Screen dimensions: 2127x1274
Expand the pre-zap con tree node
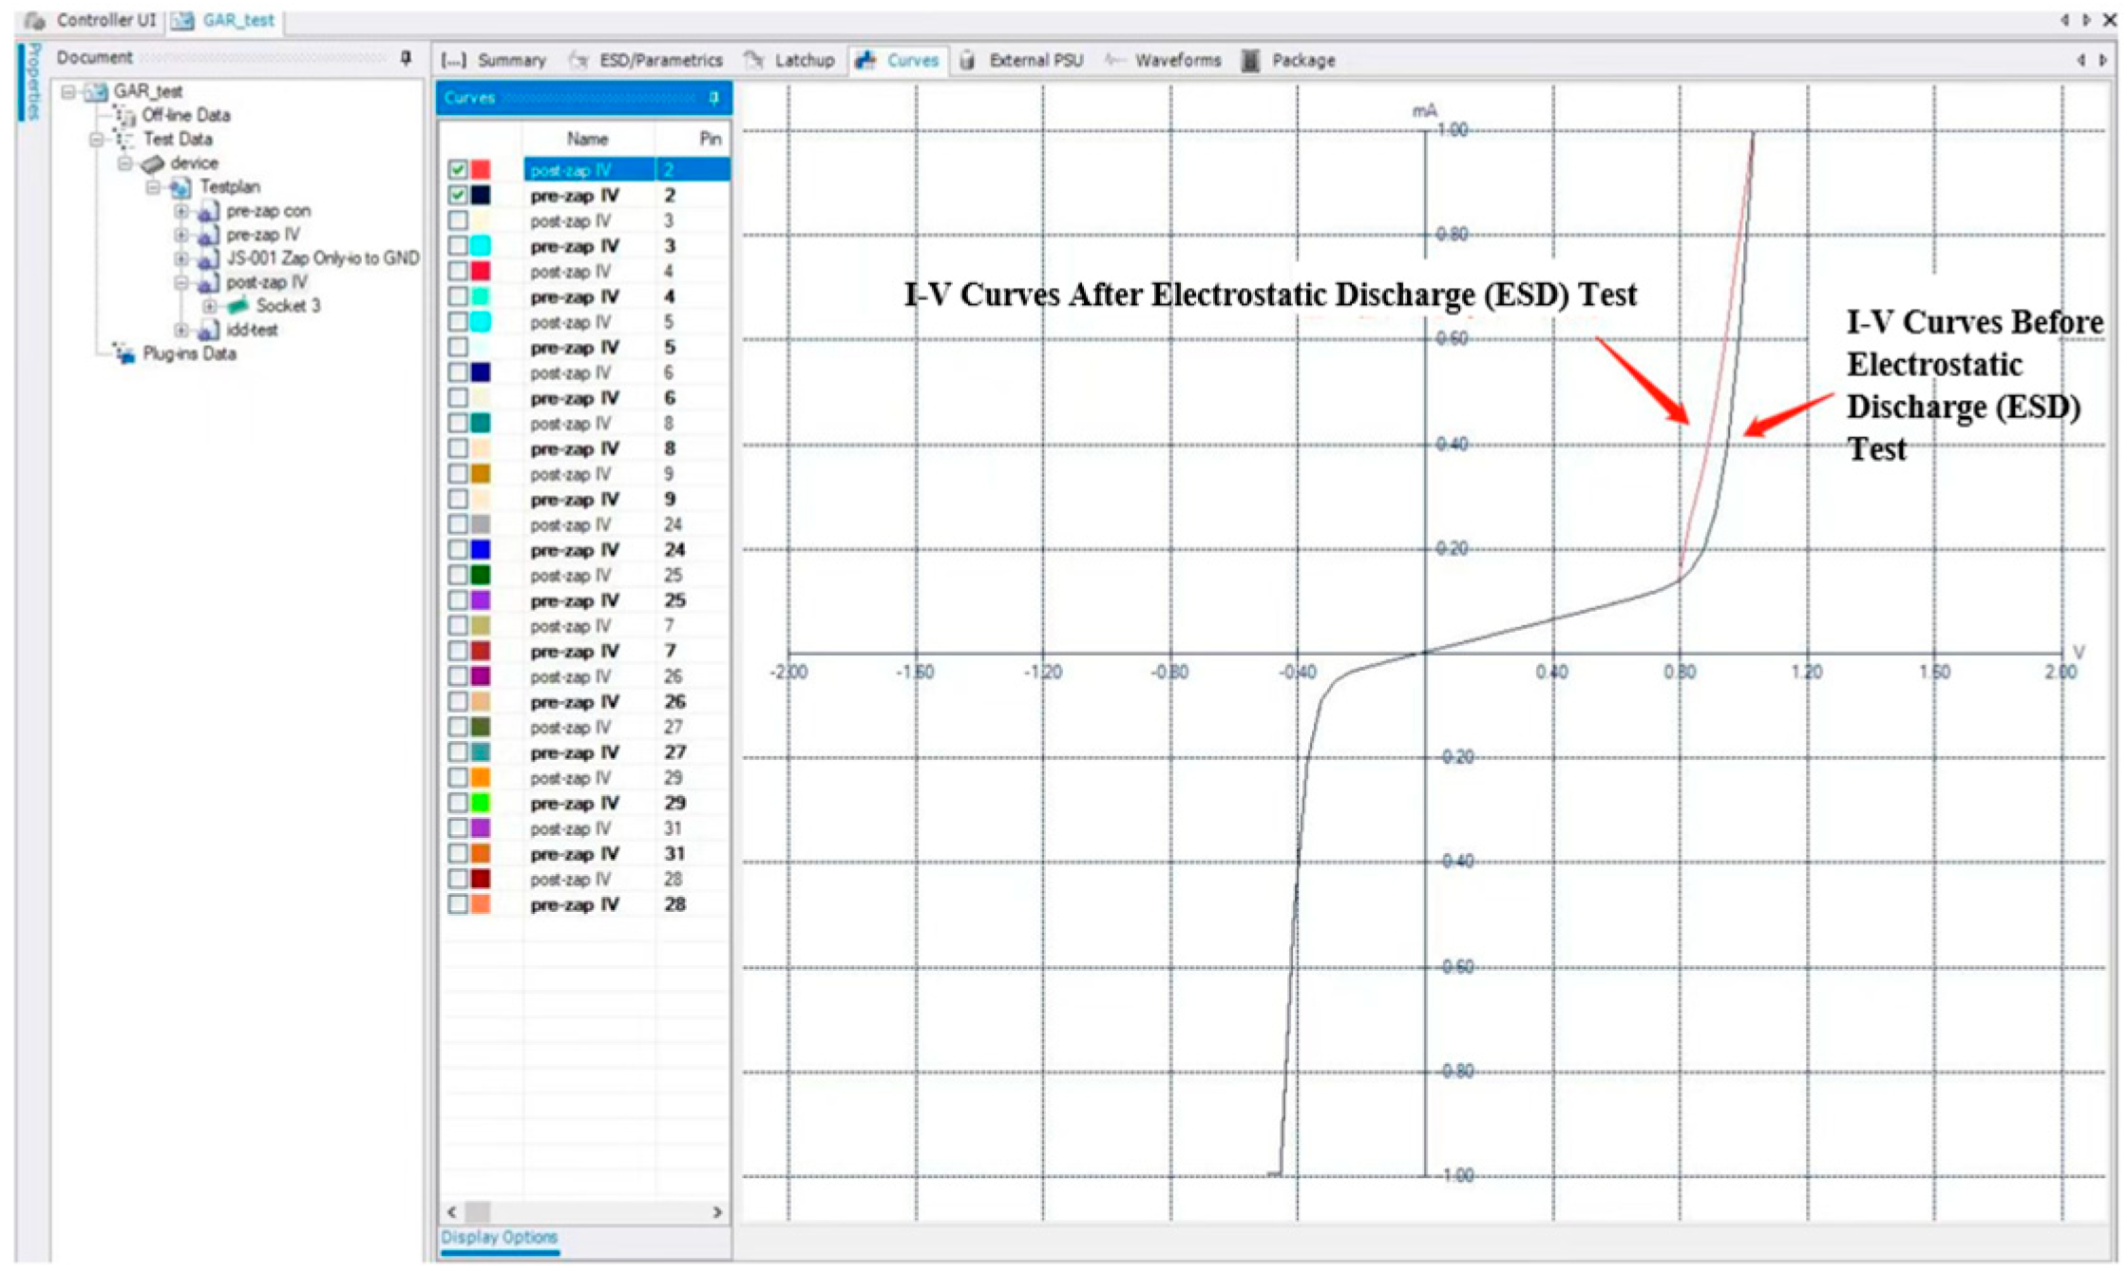[181, 211]
